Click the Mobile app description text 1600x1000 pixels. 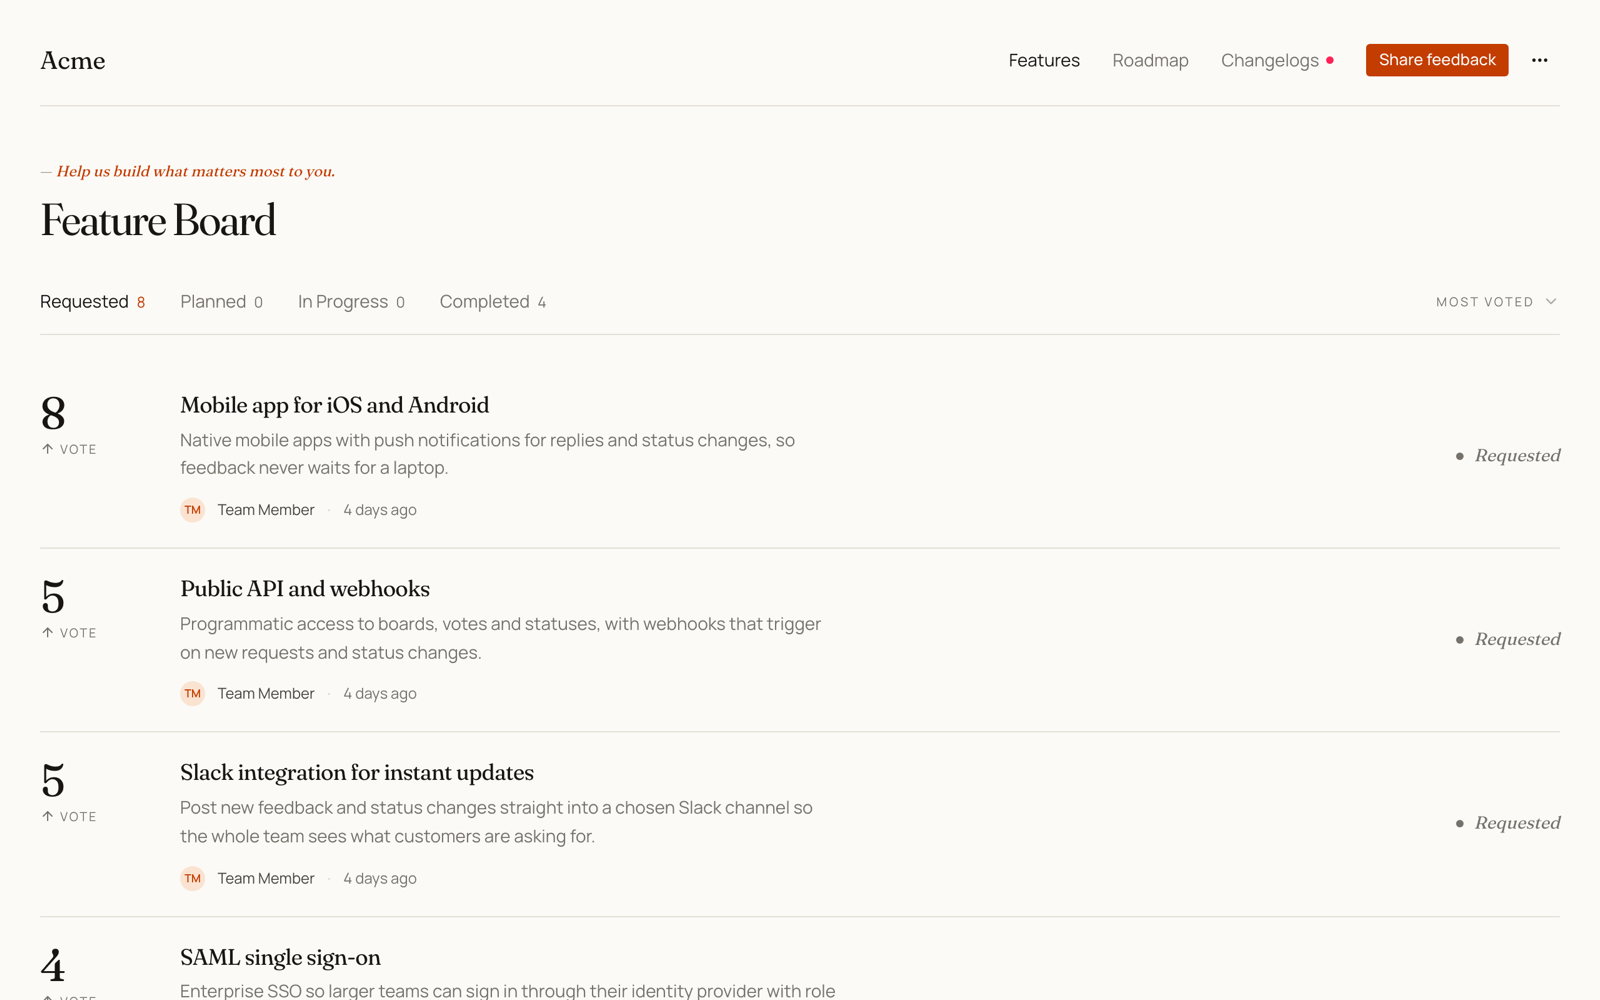click(487, 454)
